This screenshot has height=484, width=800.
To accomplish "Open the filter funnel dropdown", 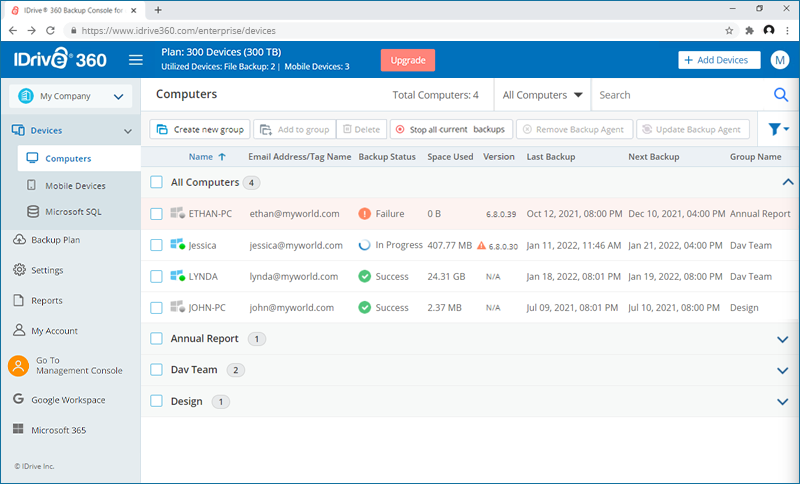I will pyautogui.click(x=779, y=130).
